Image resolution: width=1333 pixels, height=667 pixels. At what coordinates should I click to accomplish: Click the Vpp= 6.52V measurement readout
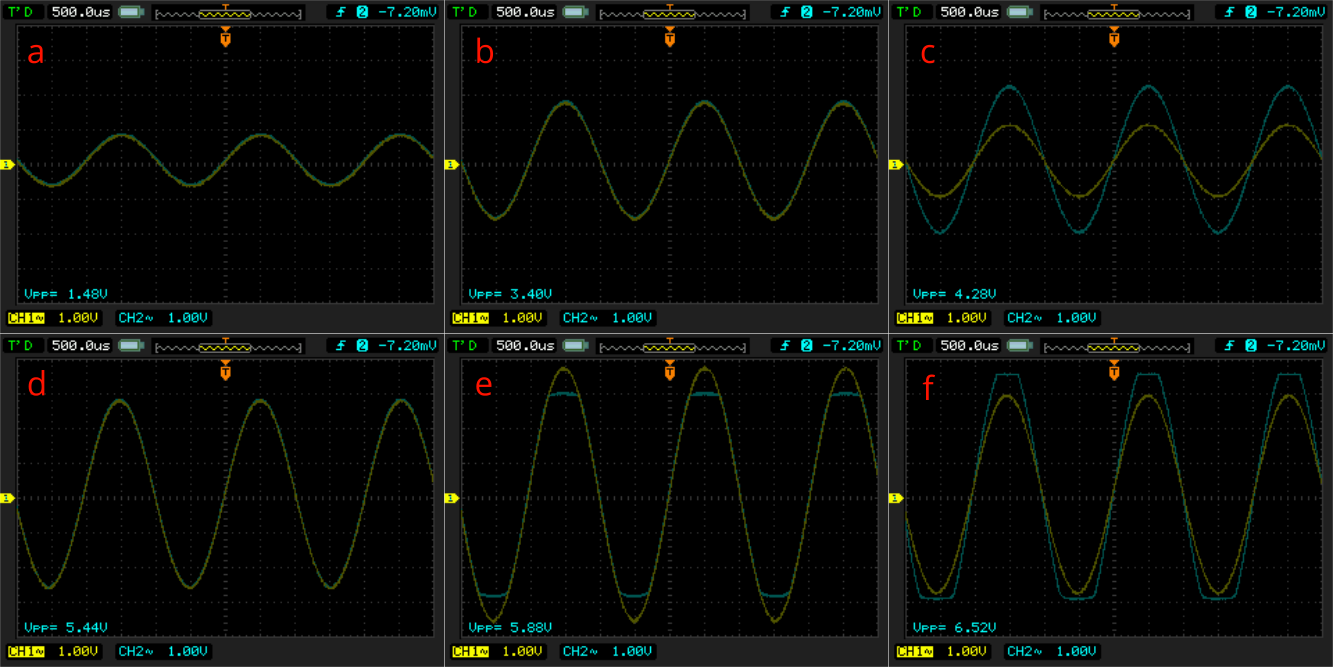pyautogui.click(x=954, y=628)
